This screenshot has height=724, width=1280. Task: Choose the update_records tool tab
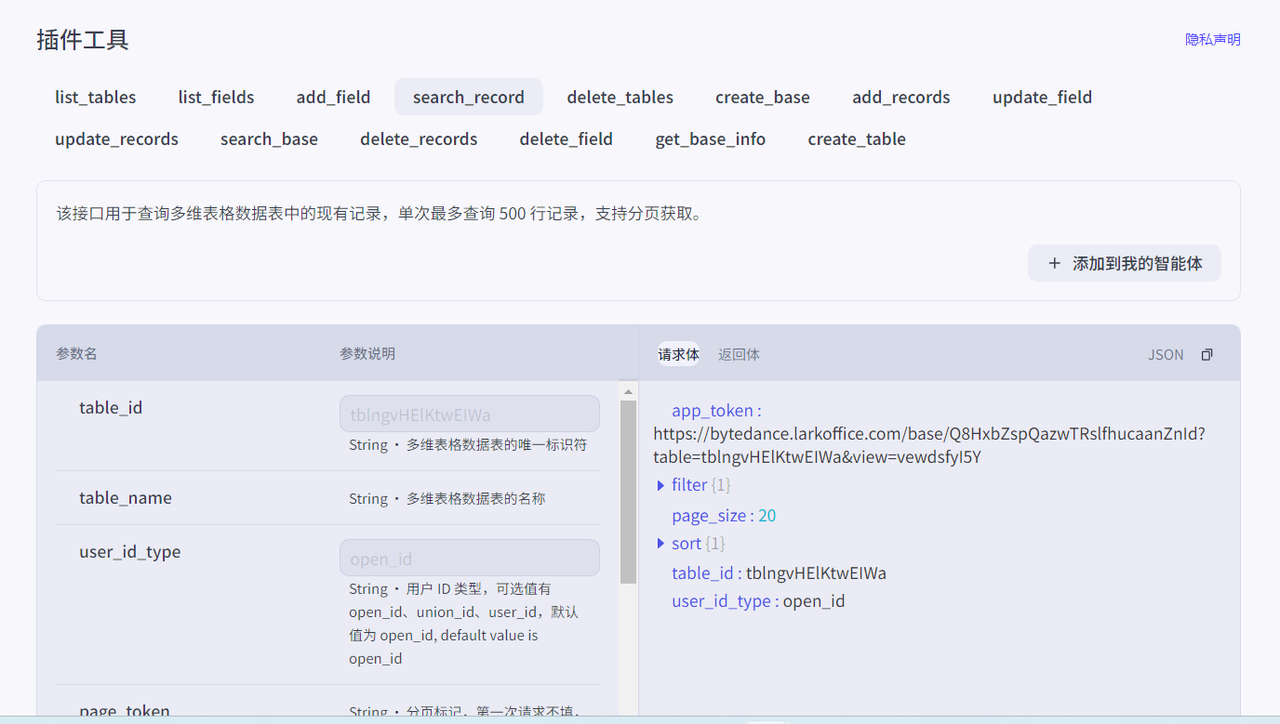(x=117, y=139)
